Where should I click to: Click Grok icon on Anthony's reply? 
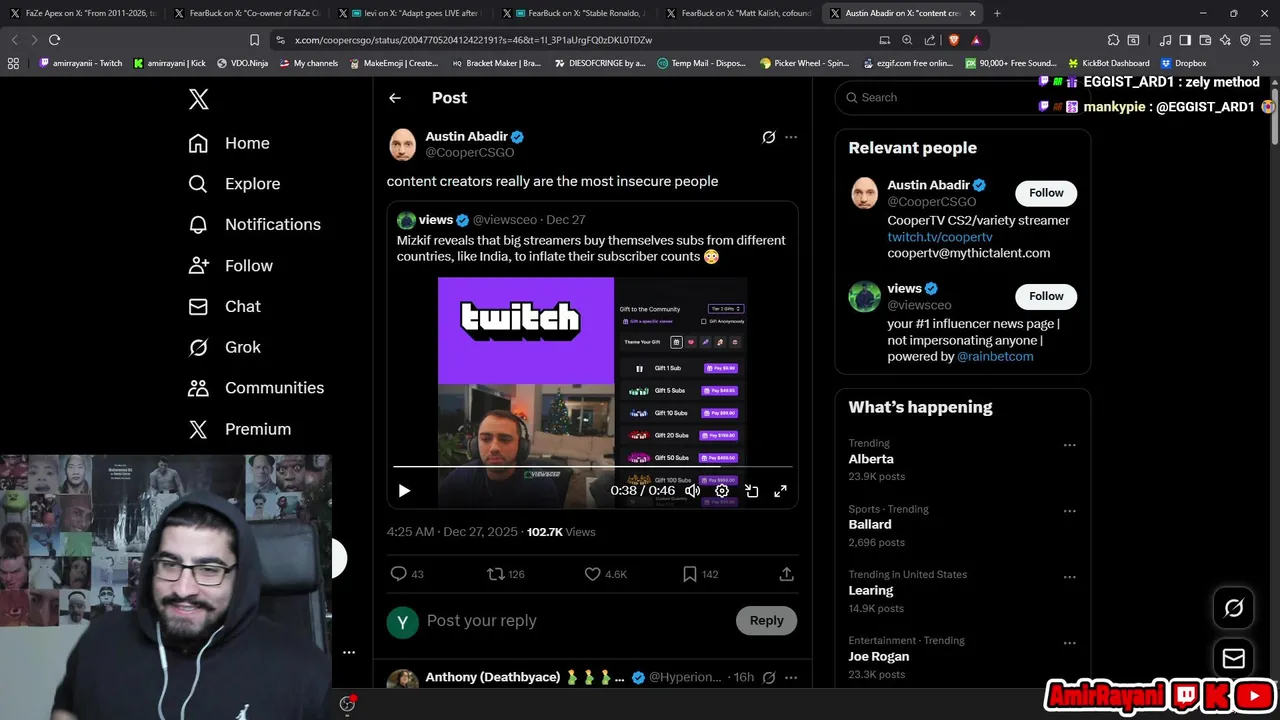tap(768, 677)
